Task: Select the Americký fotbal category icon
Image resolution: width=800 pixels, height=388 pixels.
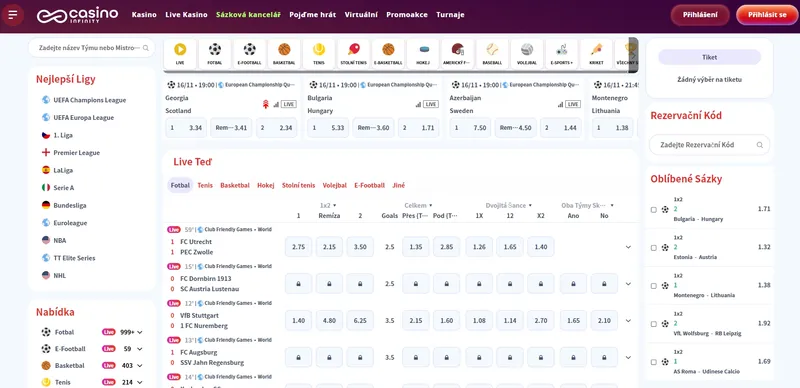Action: [x=458, y=54]
